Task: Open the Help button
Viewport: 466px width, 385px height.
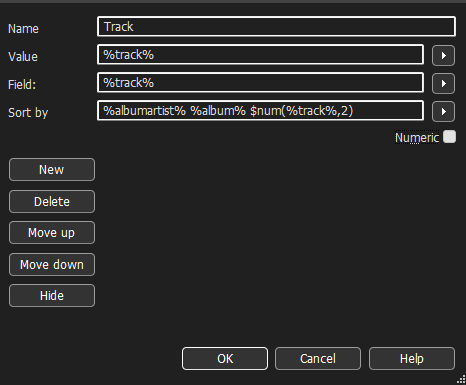Action: point(412,359)
